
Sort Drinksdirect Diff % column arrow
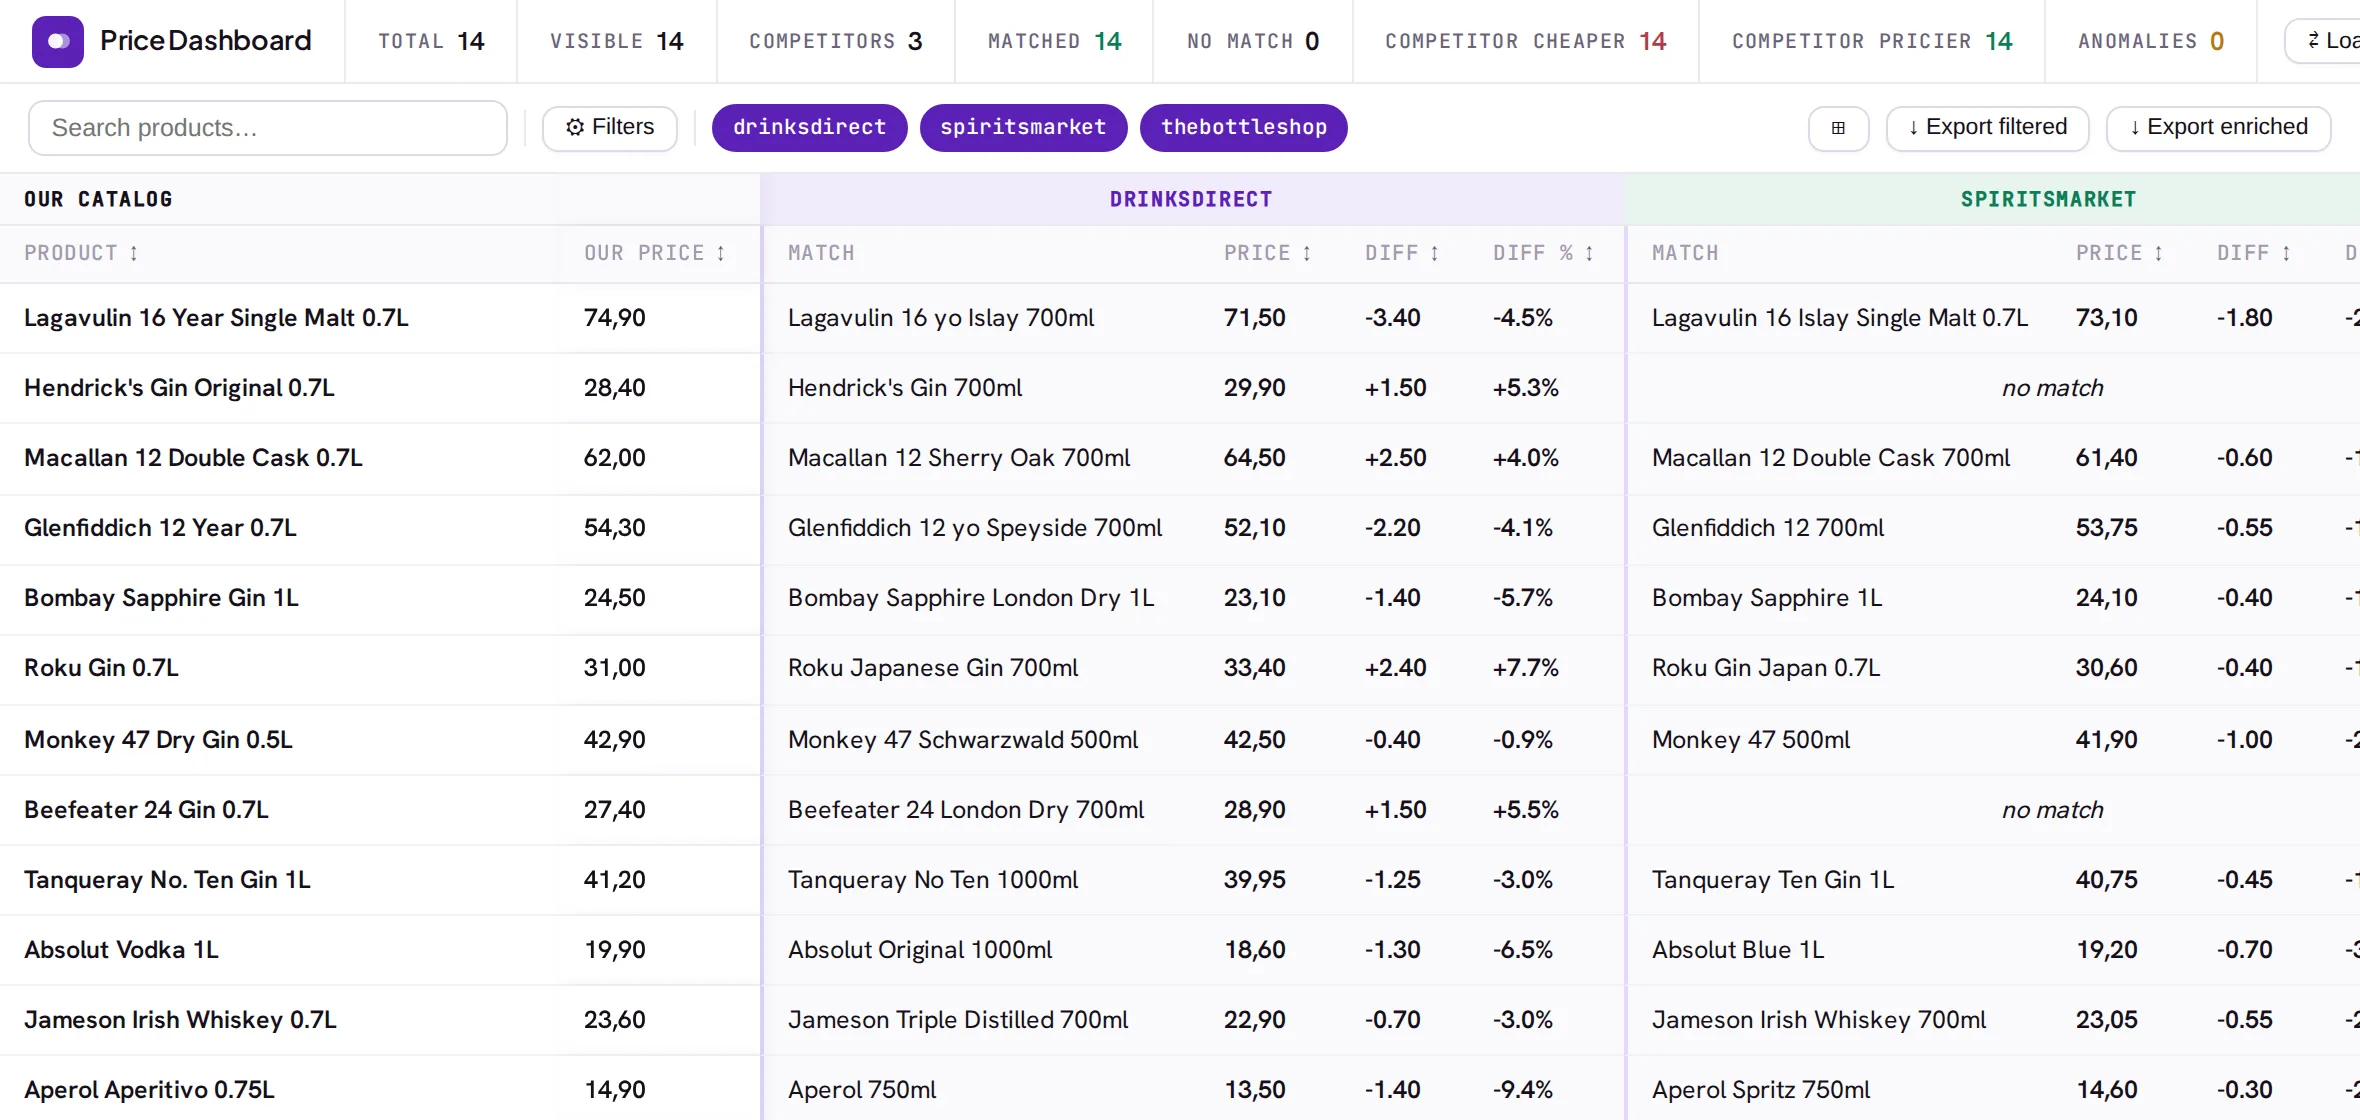pyautogui.click(x=1589, y=254)
